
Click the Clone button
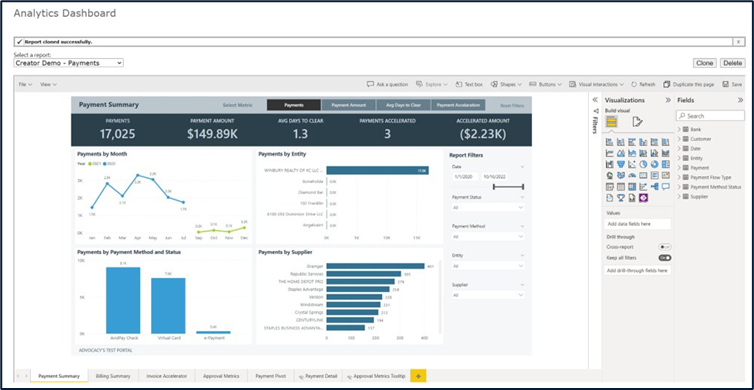click(x=705, y=63)
